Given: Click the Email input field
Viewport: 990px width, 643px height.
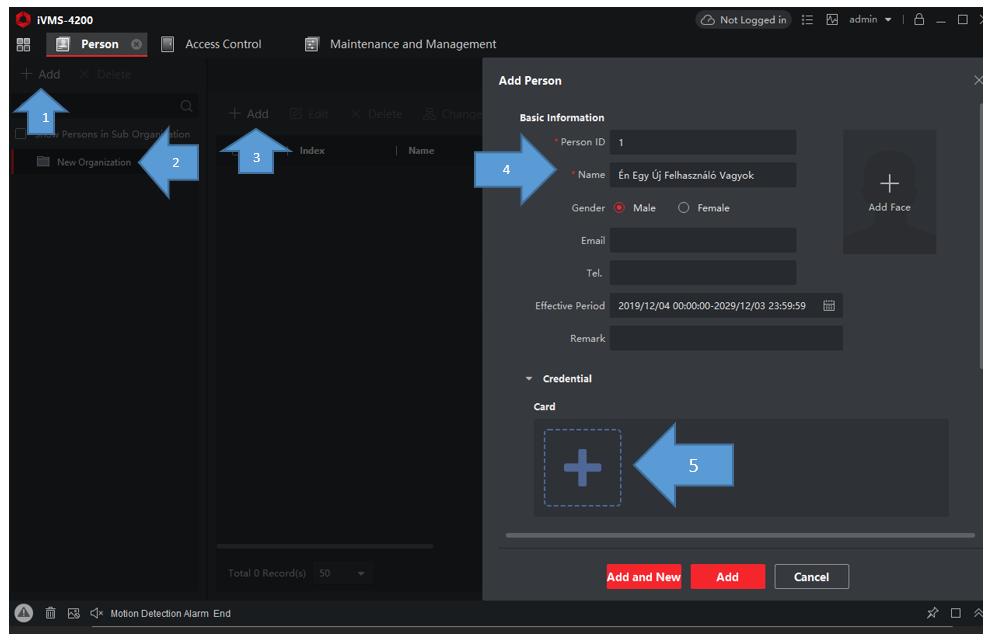Looking at the screenshot, I should coord(703,241).
